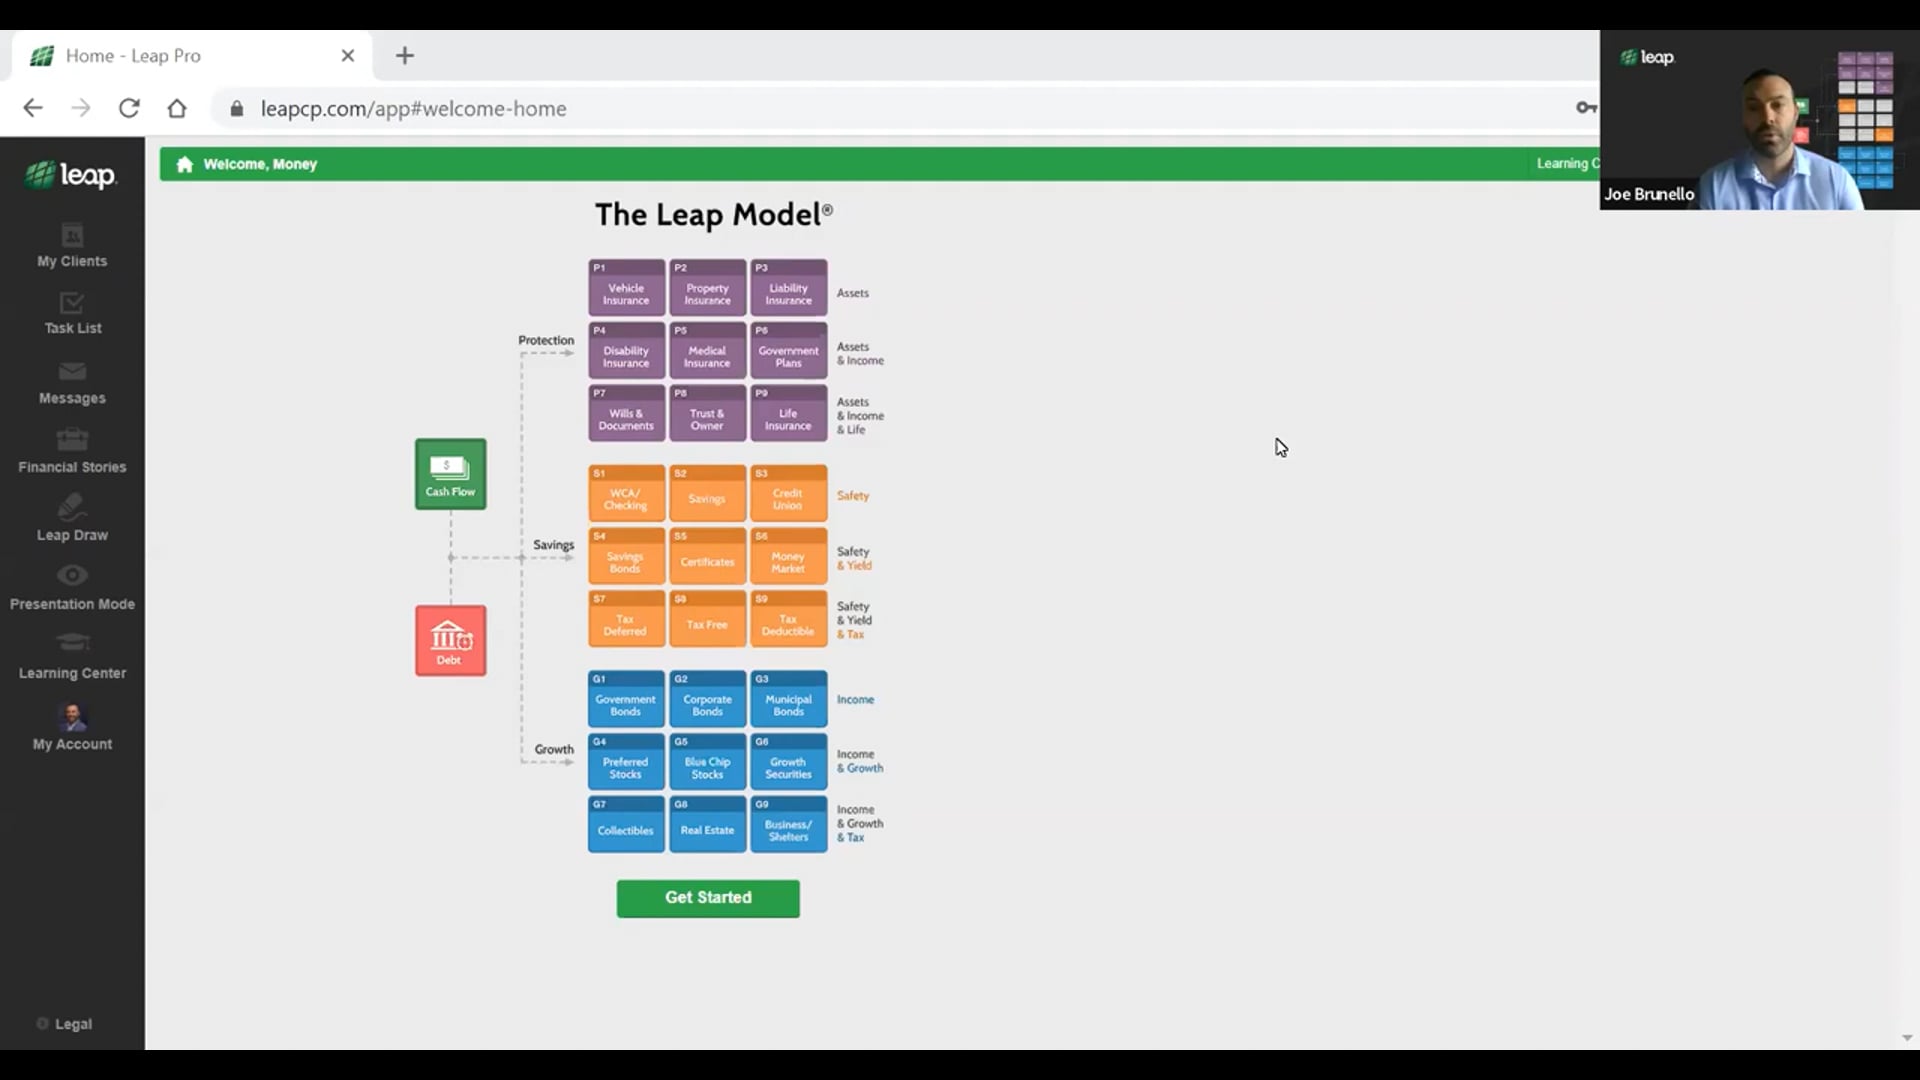Image resolution: width=1920 pixels, height=1080 pixels.
Task: Click the browser back arrow
Action: click(x=33, y=108)
